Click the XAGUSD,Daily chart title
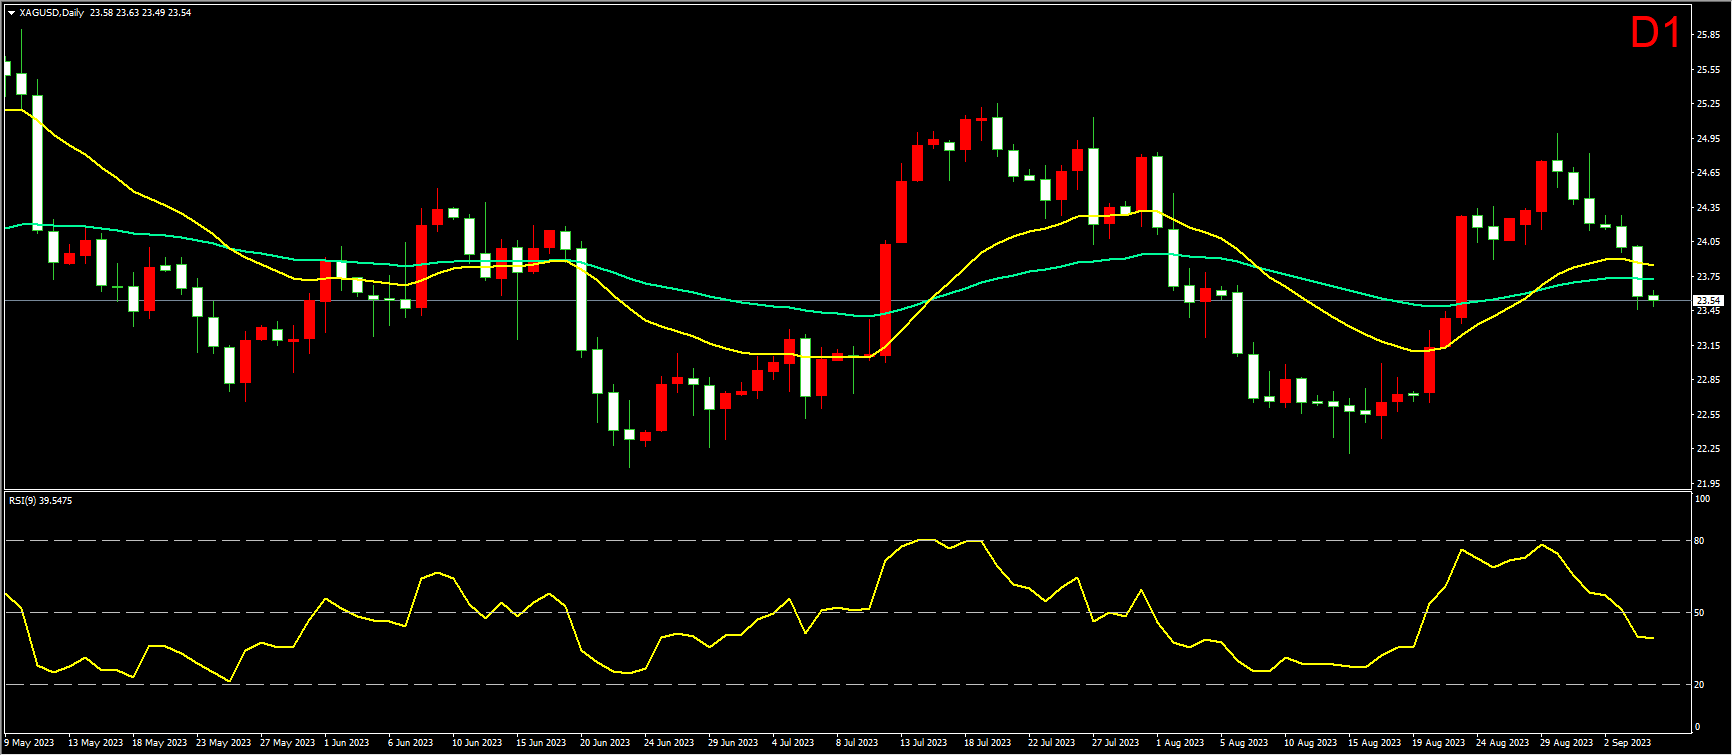 [x=52, y=13]
